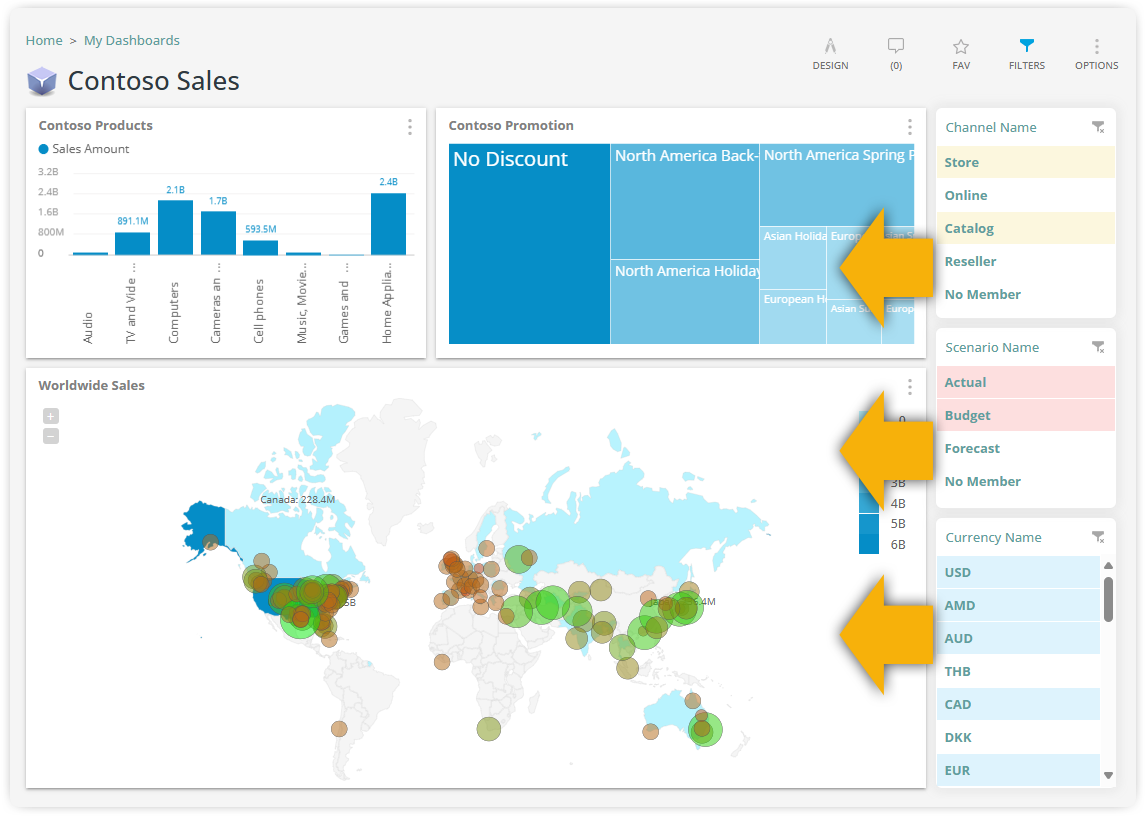Open Worldwide Sales panel menu
This screenshot has width=1147, height=818.
(x=909, y=387)
